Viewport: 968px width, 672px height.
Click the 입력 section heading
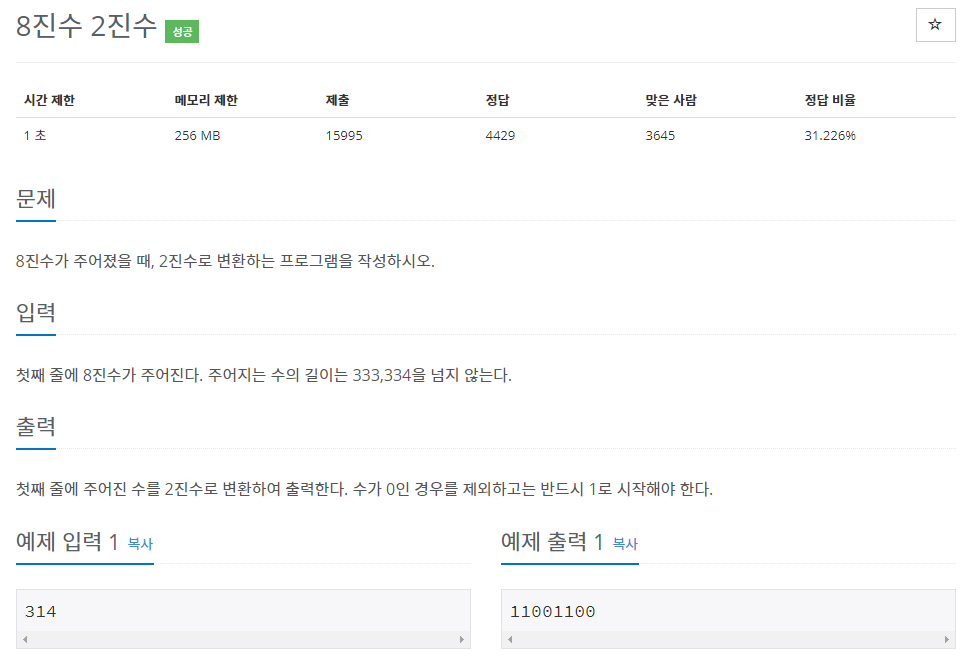(36, 313)
